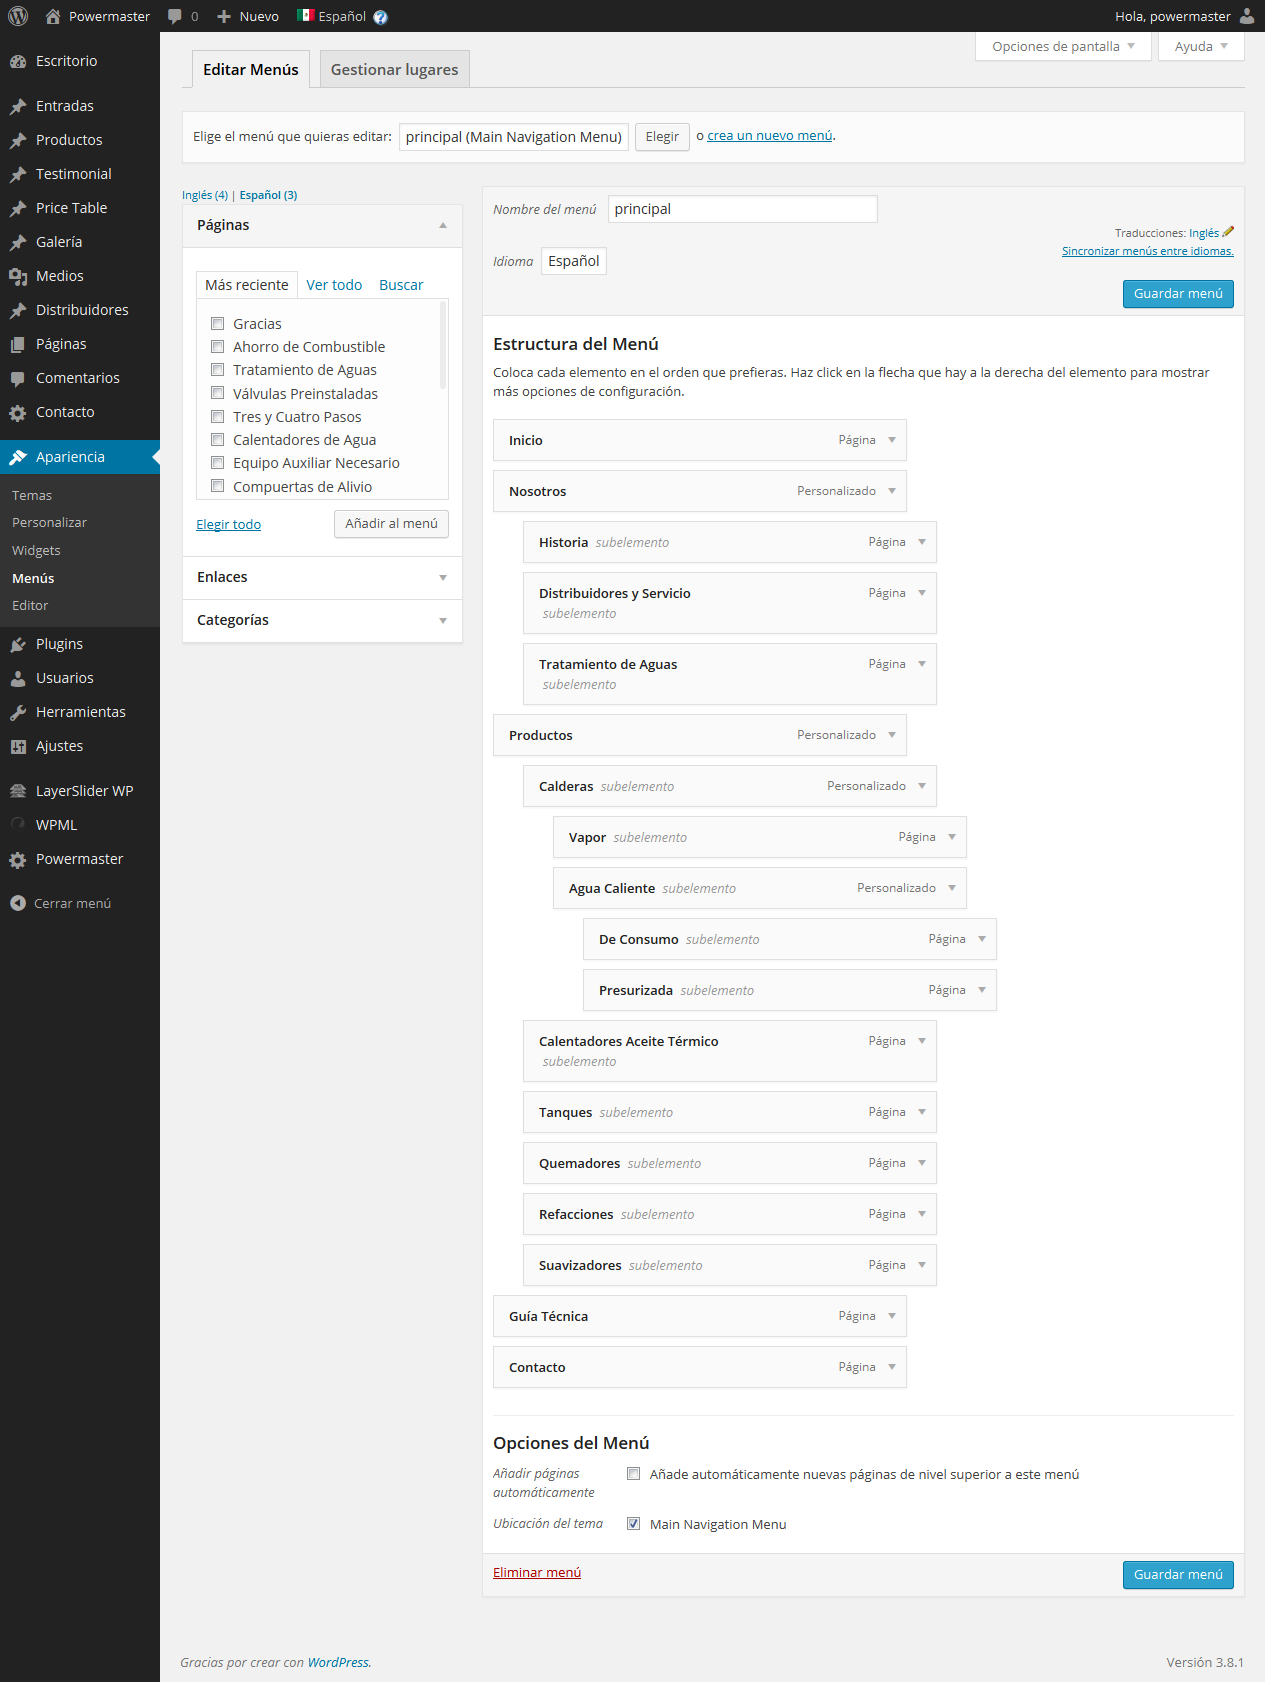Open Medios via its media icon

click(18, 276)
